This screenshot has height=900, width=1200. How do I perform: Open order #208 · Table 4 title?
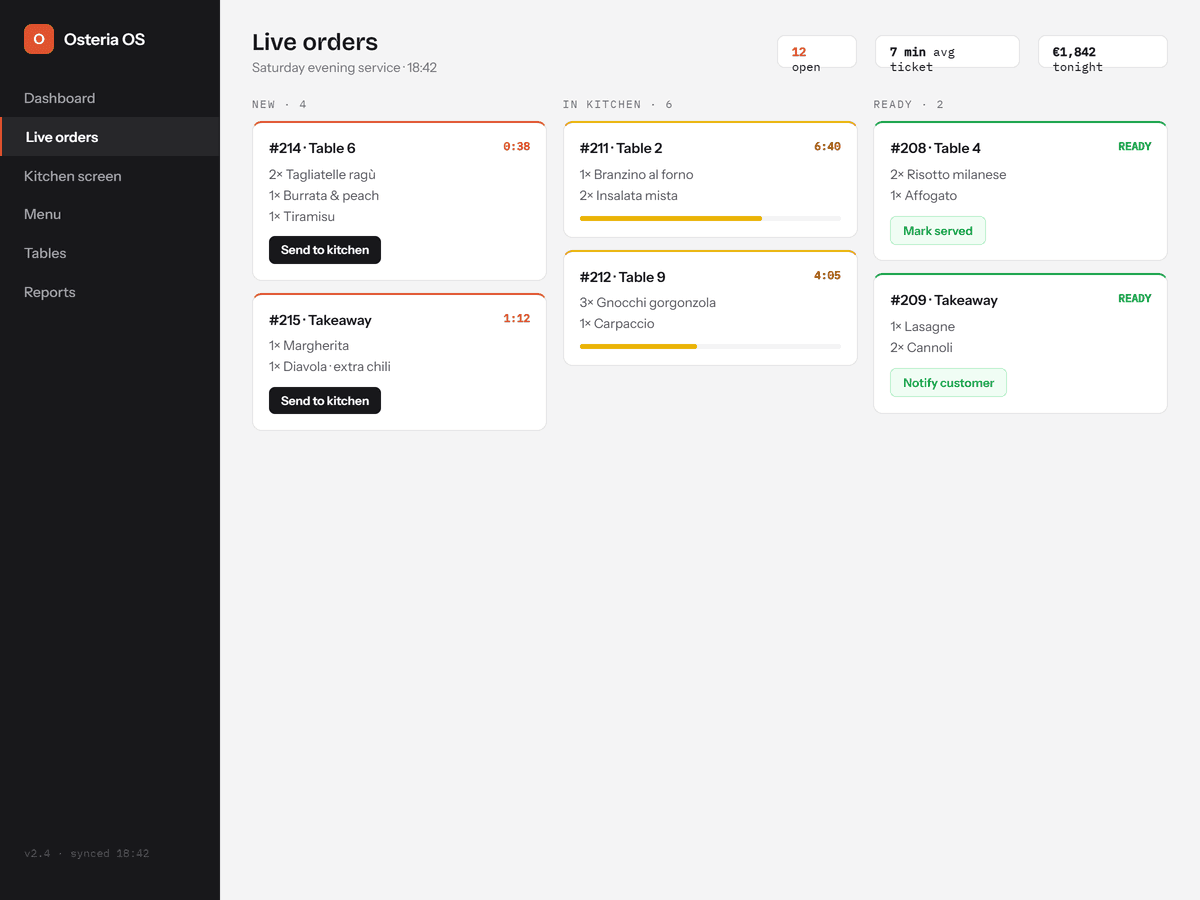point(935,148)
